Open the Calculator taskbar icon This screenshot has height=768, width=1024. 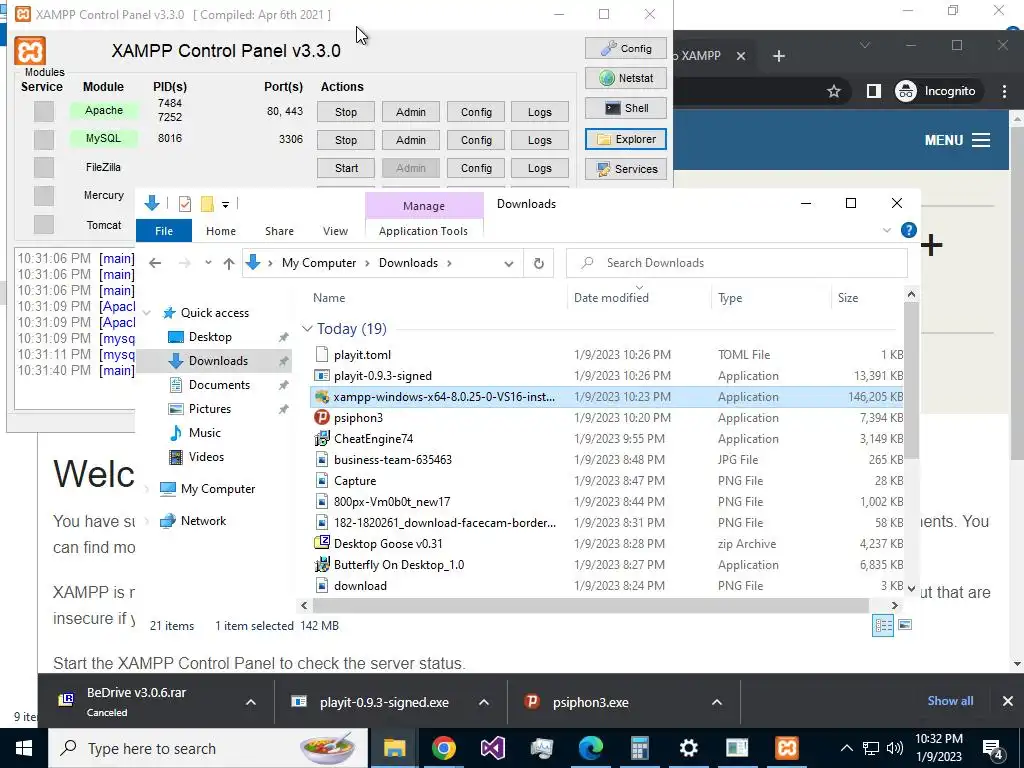(639, 748)
